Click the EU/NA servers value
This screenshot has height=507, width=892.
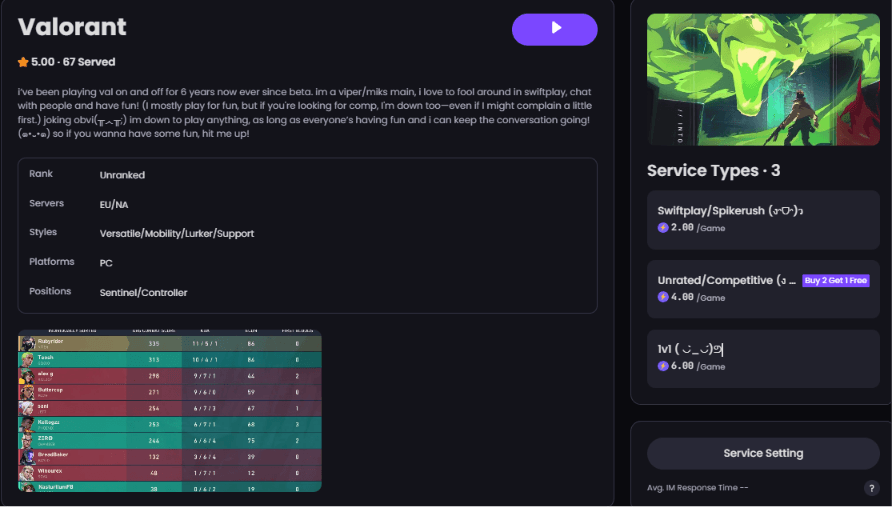point(114,205)
